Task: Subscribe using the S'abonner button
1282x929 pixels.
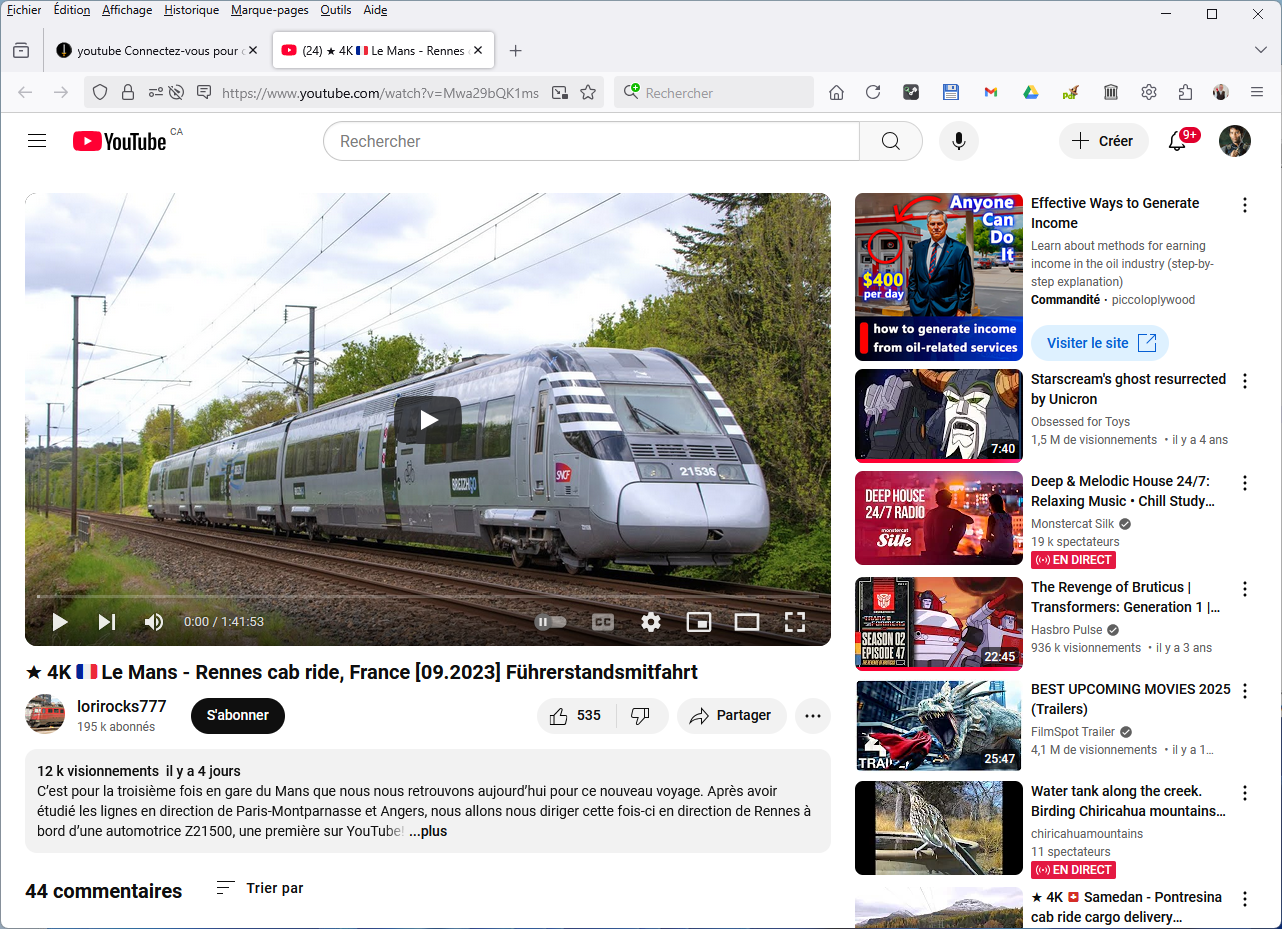Action: pos(238,715)
